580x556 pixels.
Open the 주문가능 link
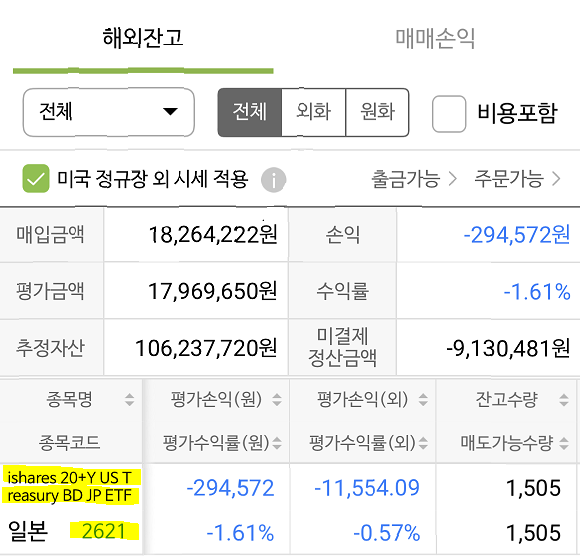pos(517,179)
